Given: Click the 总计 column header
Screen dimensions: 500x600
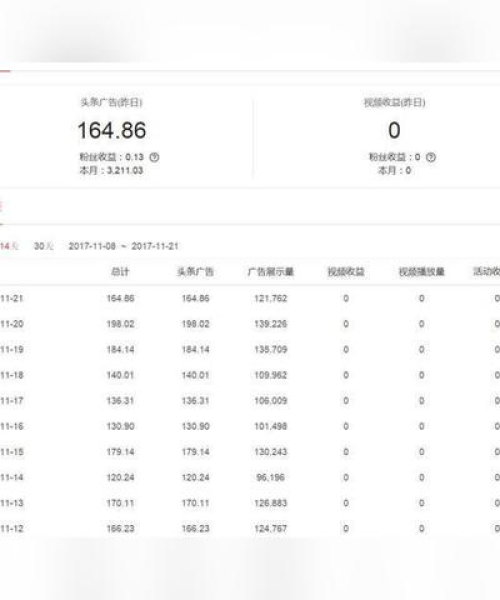Looking at the screenshot, I should coord(120,272).
